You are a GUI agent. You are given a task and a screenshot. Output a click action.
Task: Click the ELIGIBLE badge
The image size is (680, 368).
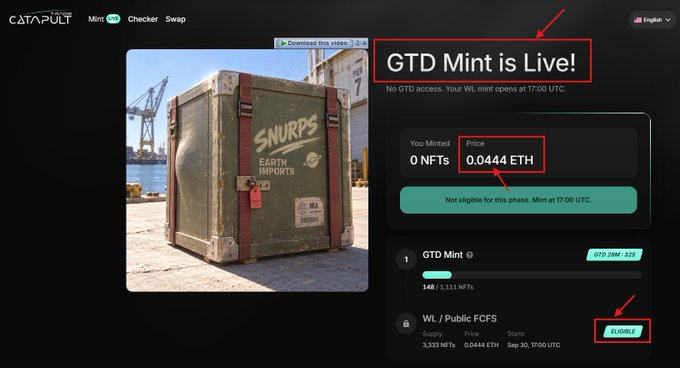point(623,331)
